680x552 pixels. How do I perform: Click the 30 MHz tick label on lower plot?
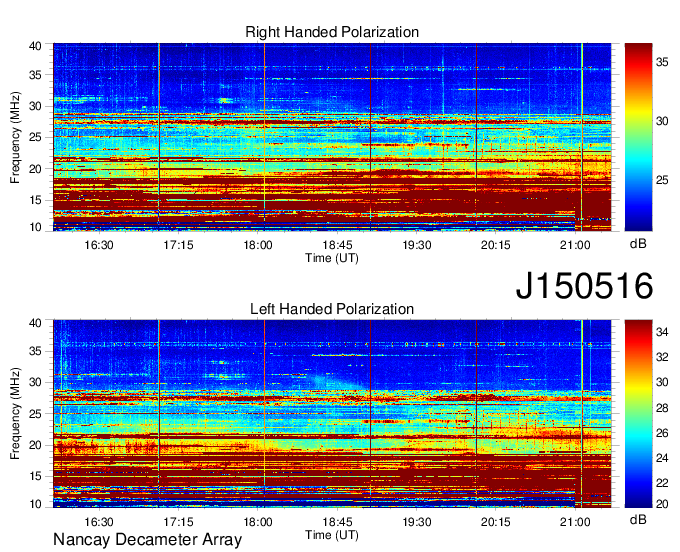click(x=35, y=382)
